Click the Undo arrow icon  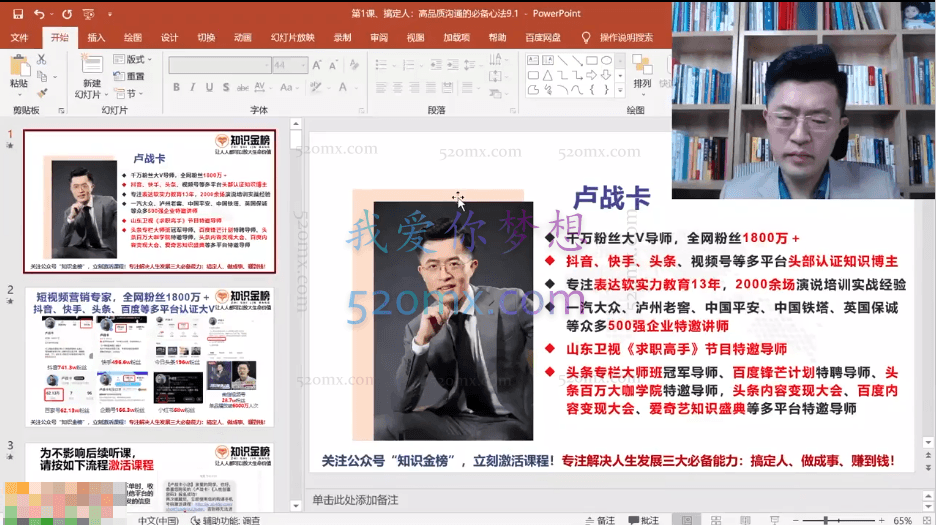(39, 15)
